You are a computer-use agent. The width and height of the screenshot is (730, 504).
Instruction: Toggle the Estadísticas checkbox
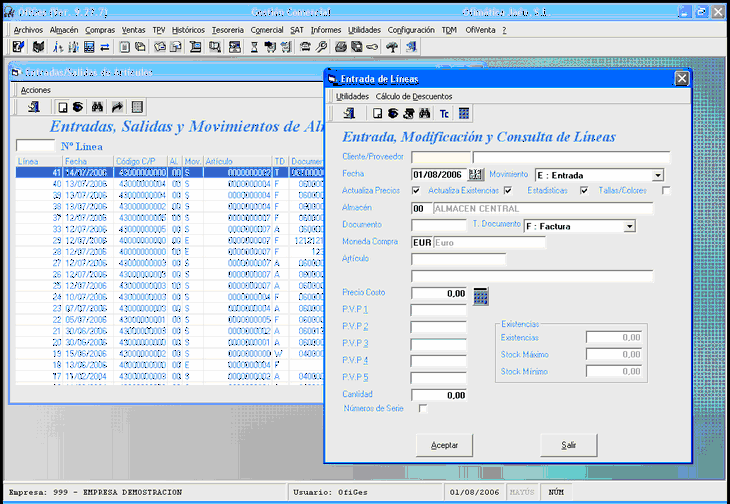[584, 191]
